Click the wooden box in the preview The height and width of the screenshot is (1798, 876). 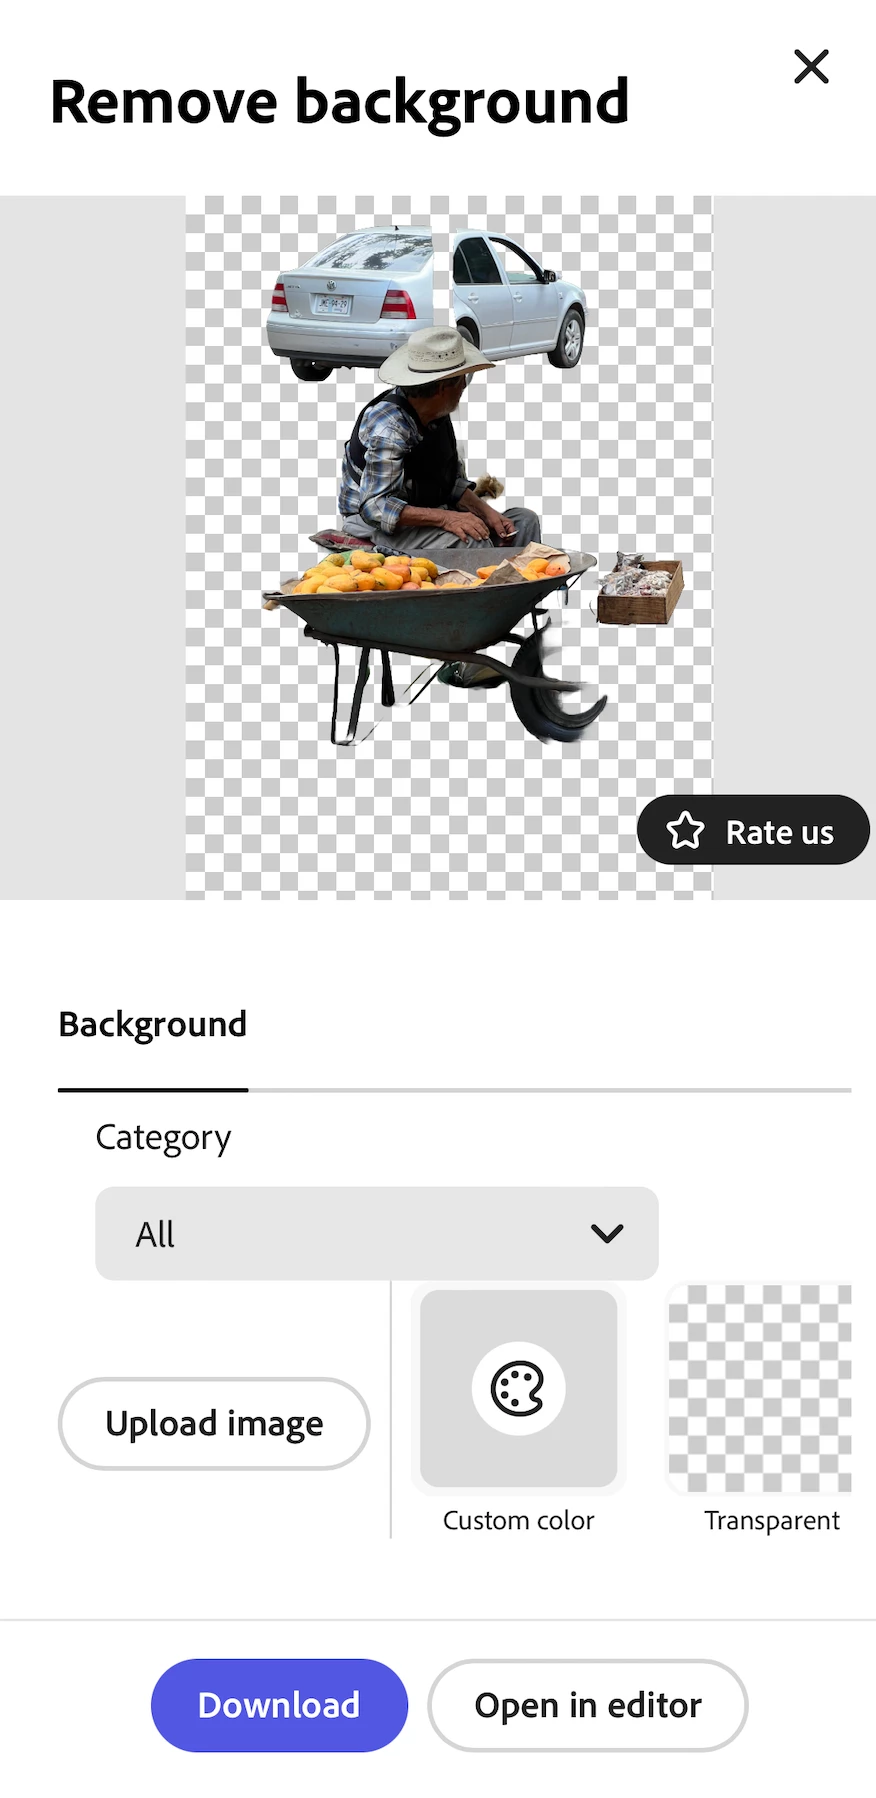point(640,590)
